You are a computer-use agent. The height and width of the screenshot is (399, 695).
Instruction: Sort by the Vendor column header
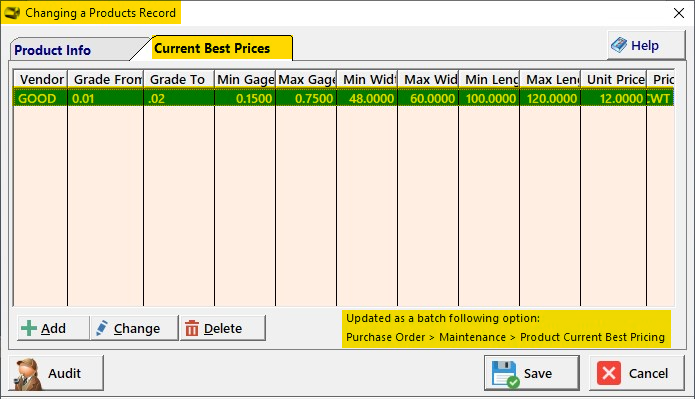pyautogui.click(x=41, y=79)
